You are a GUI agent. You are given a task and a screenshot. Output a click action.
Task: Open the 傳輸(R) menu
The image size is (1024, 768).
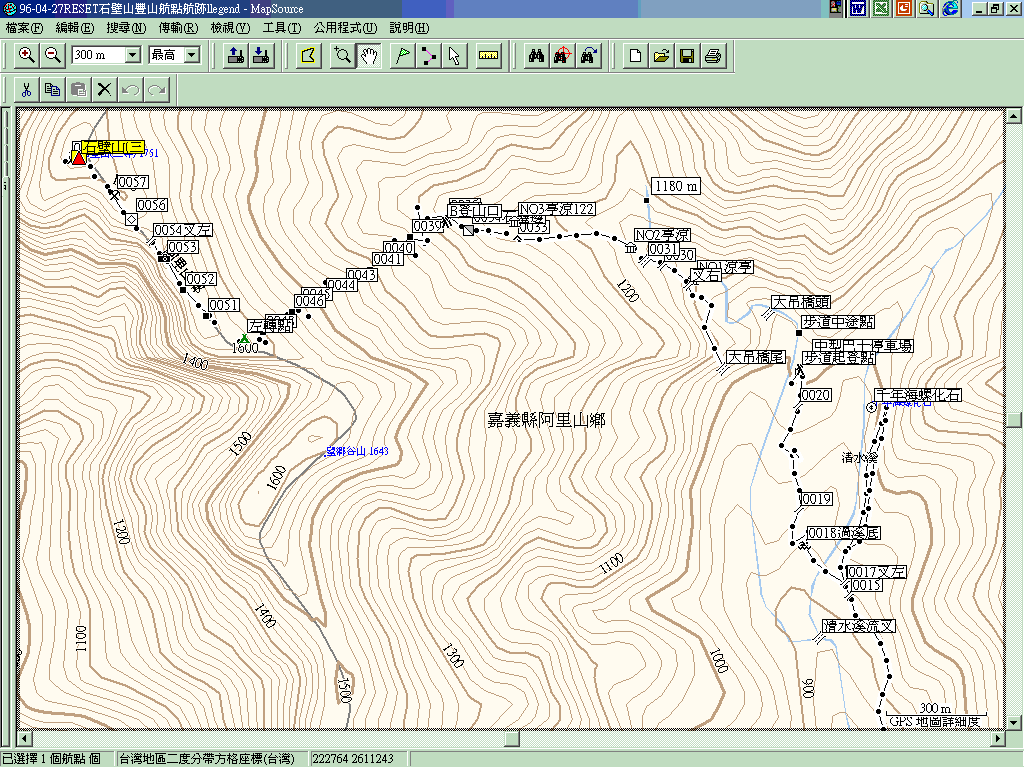tap(178, 28)
